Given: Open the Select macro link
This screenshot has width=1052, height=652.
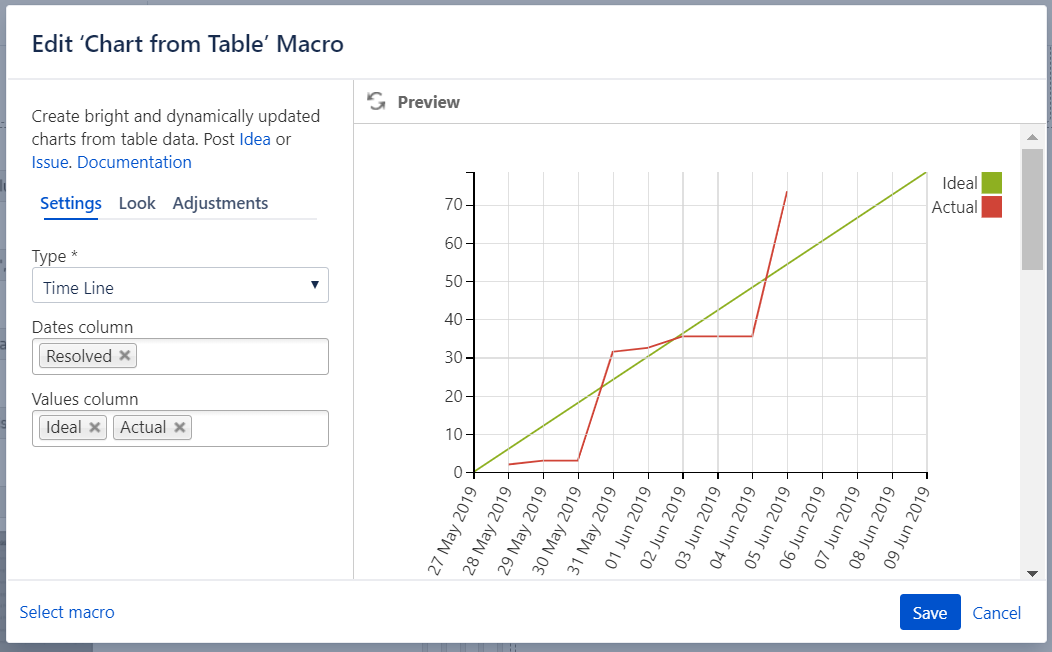Looking at the screenshot, I should tap(67, 612).
